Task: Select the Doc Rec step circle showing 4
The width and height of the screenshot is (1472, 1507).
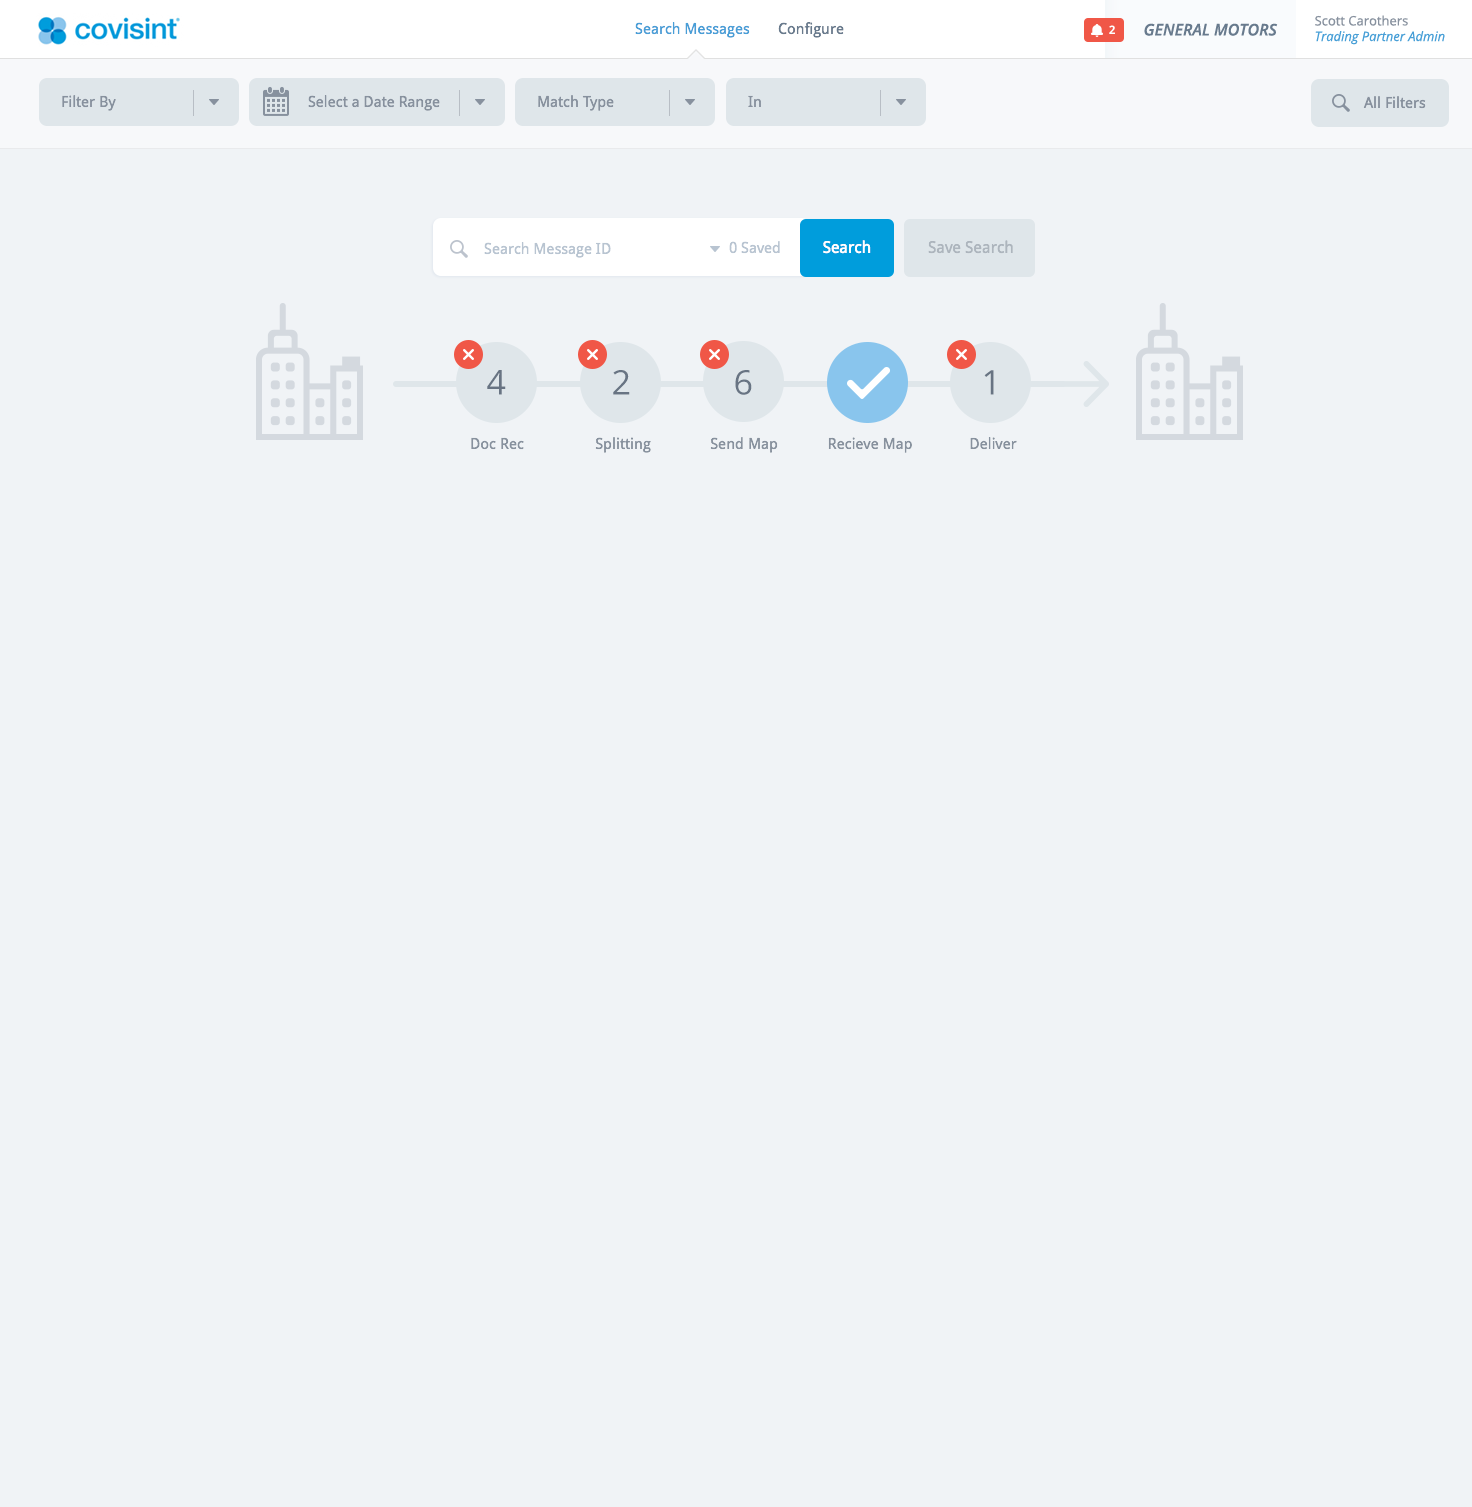Action: [x=496, y=383]
